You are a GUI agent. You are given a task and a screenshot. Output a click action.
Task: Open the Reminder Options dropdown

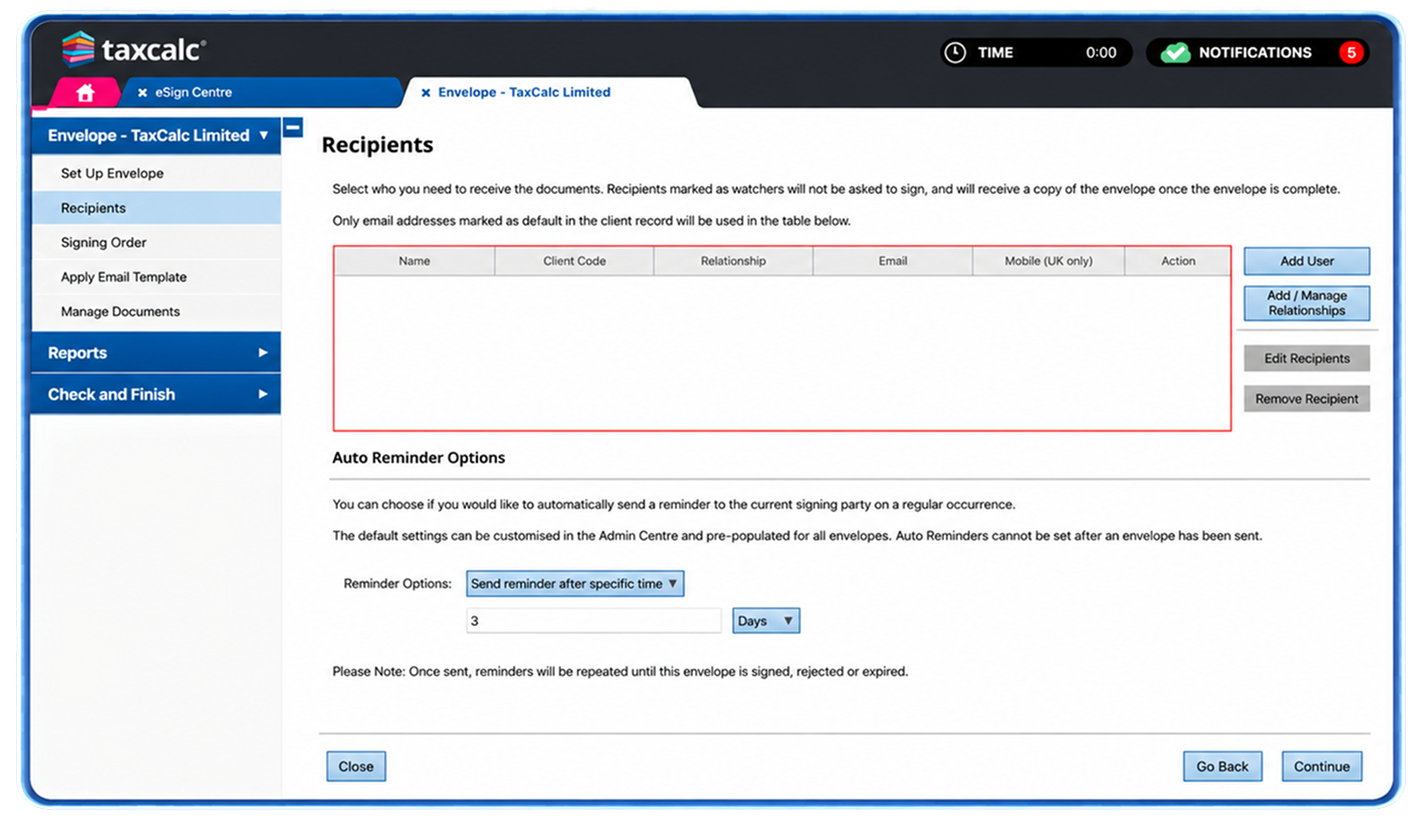575,584
